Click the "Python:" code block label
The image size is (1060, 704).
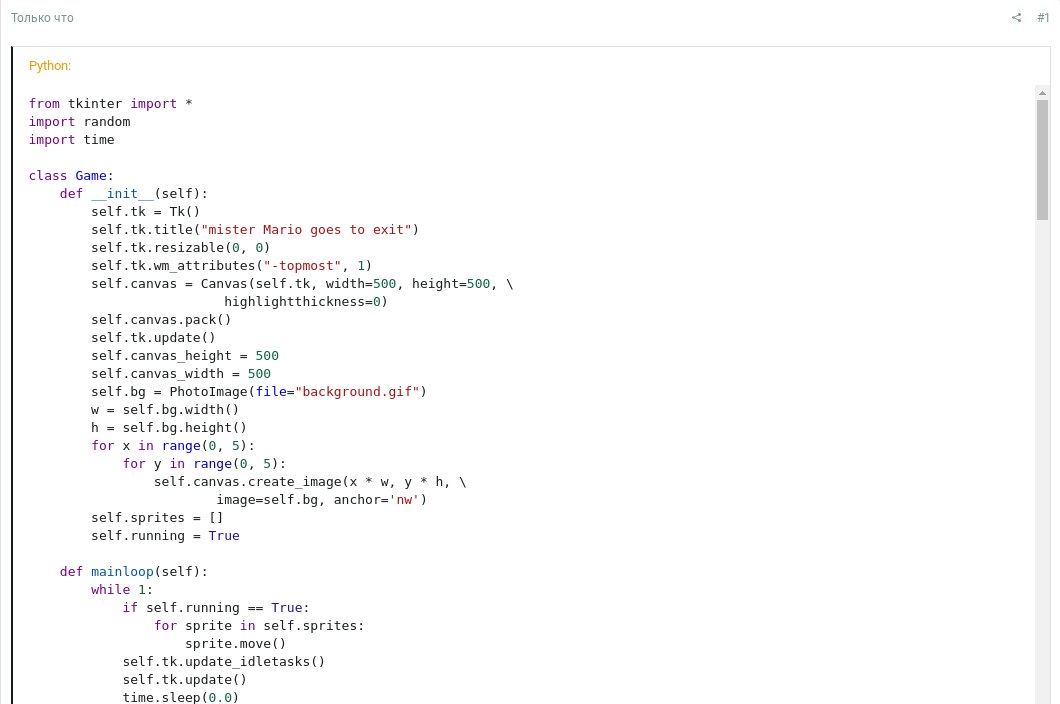[49, 66]
